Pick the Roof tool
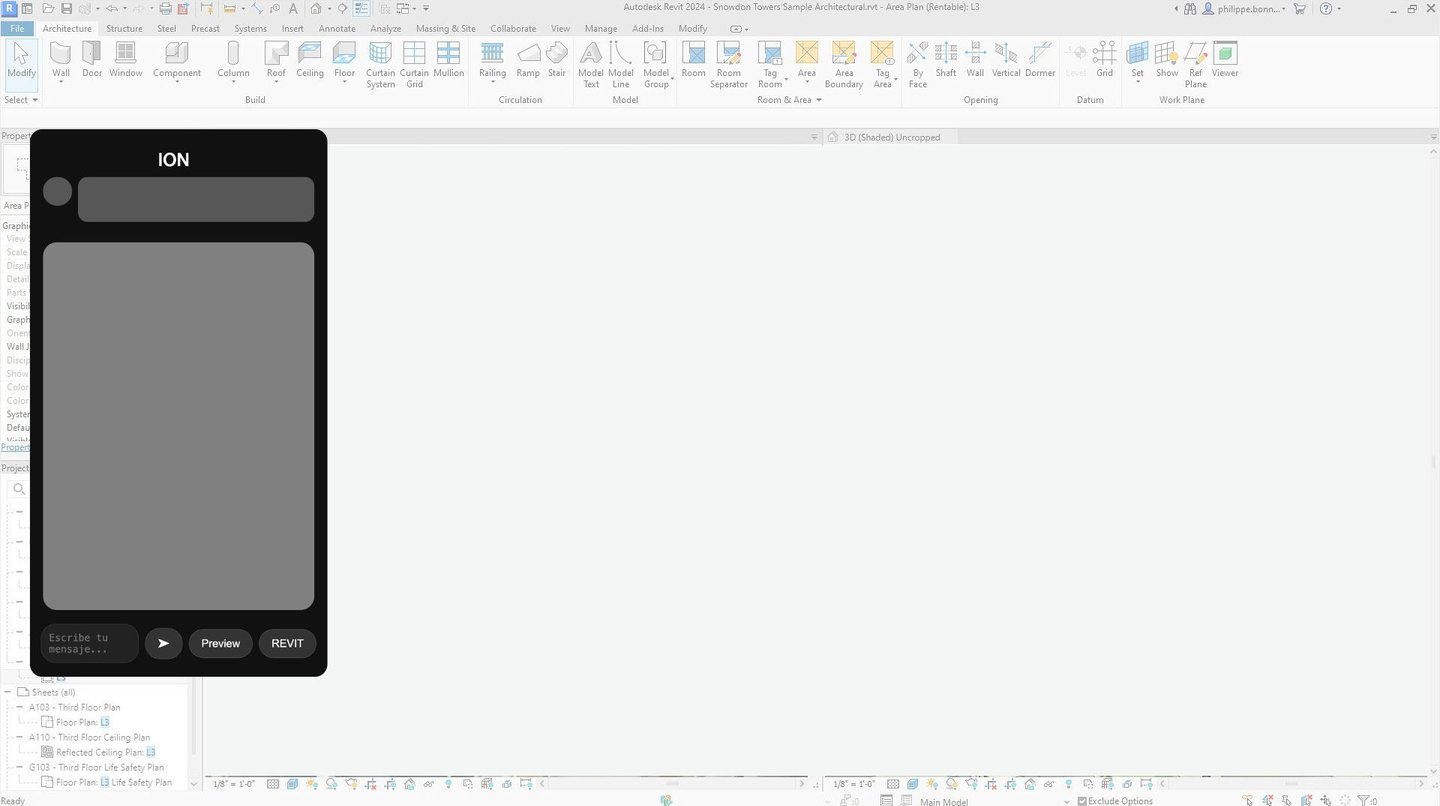 (276, 60)
